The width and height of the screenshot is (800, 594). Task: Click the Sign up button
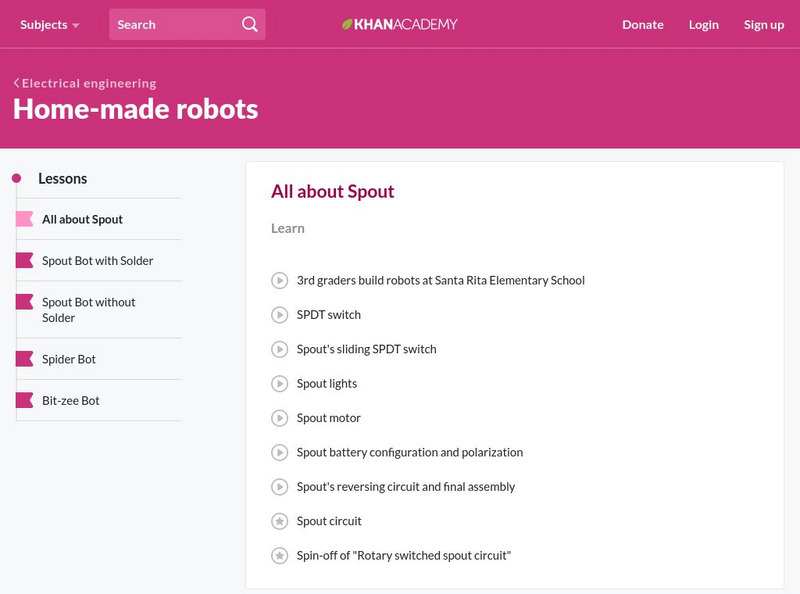(763, 24)
